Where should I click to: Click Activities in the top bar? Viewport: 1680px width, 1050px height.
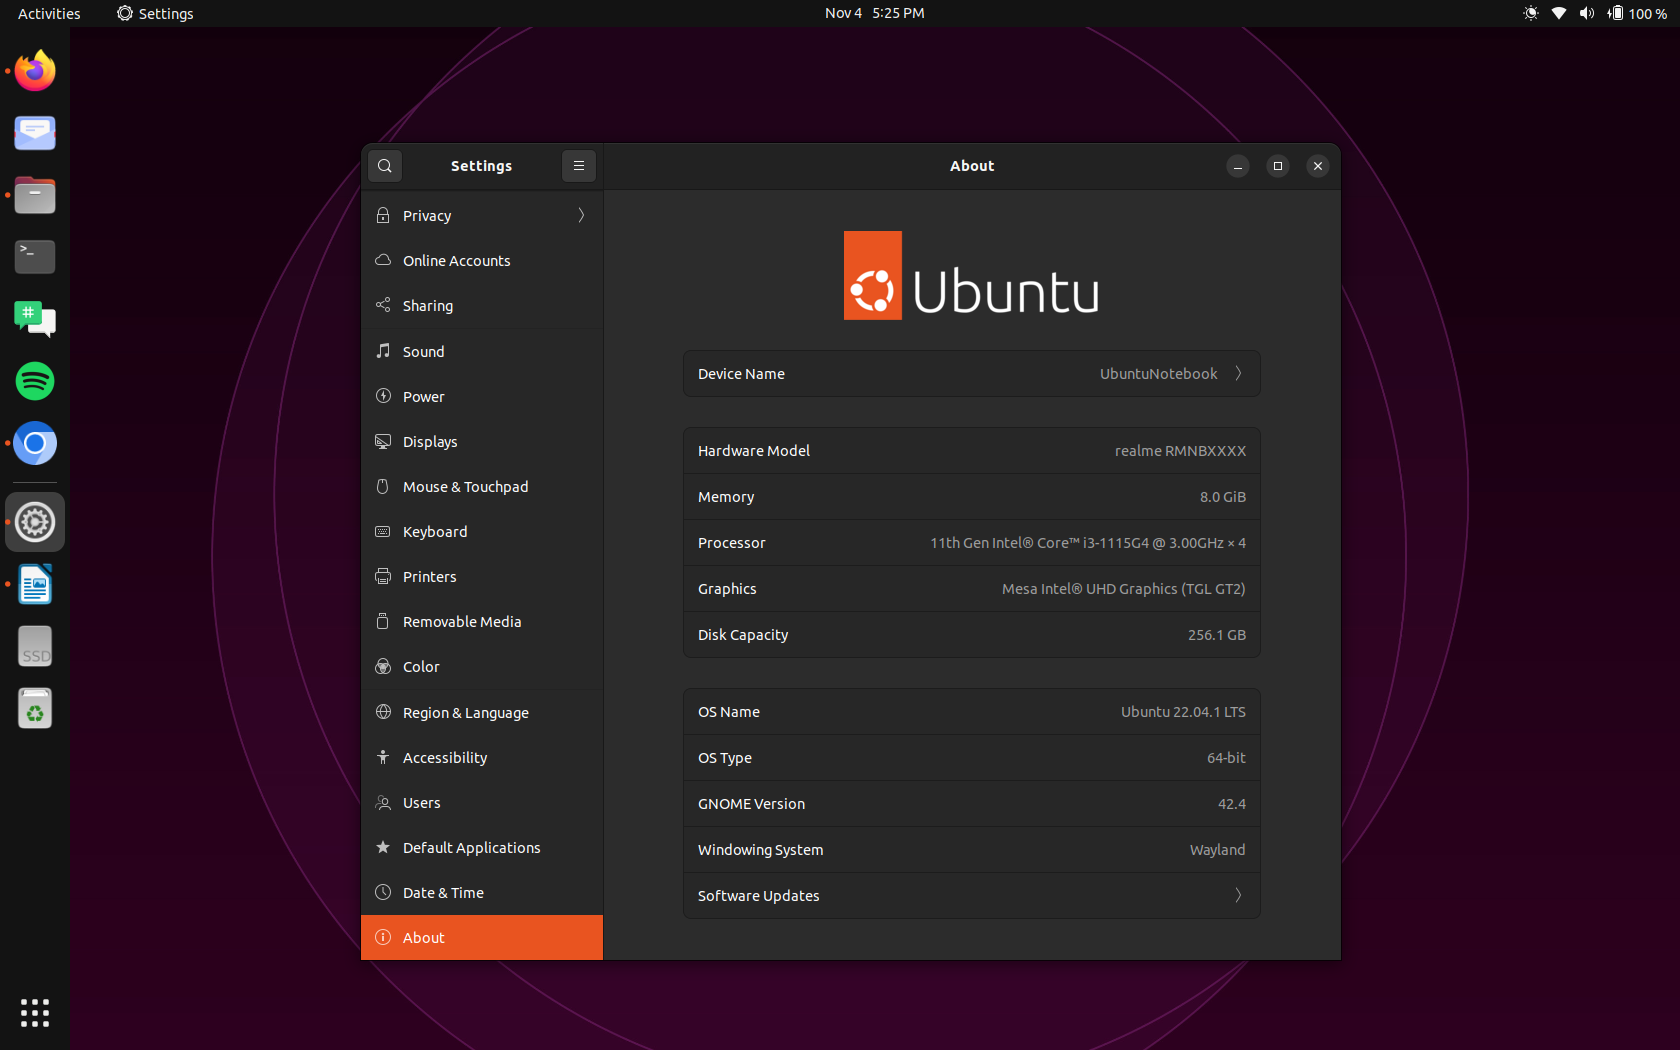click(x=49, y=13)
